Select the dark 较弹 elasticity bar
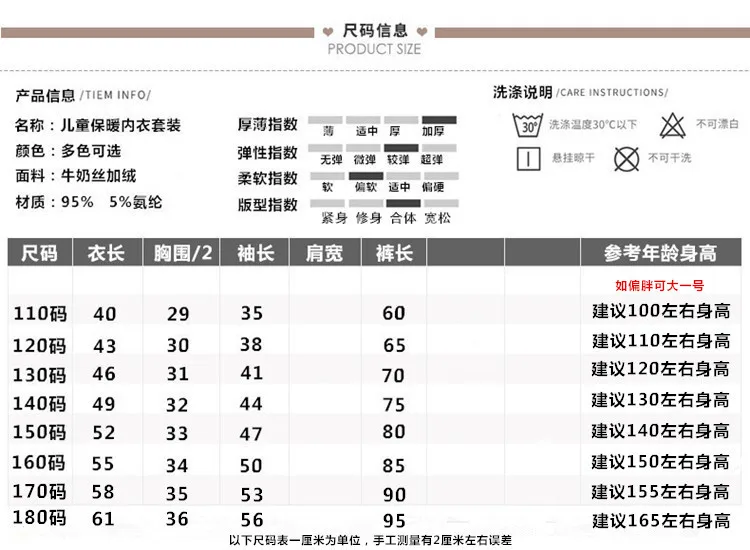This screenshot has width=750, height=550. pos(401,148)
